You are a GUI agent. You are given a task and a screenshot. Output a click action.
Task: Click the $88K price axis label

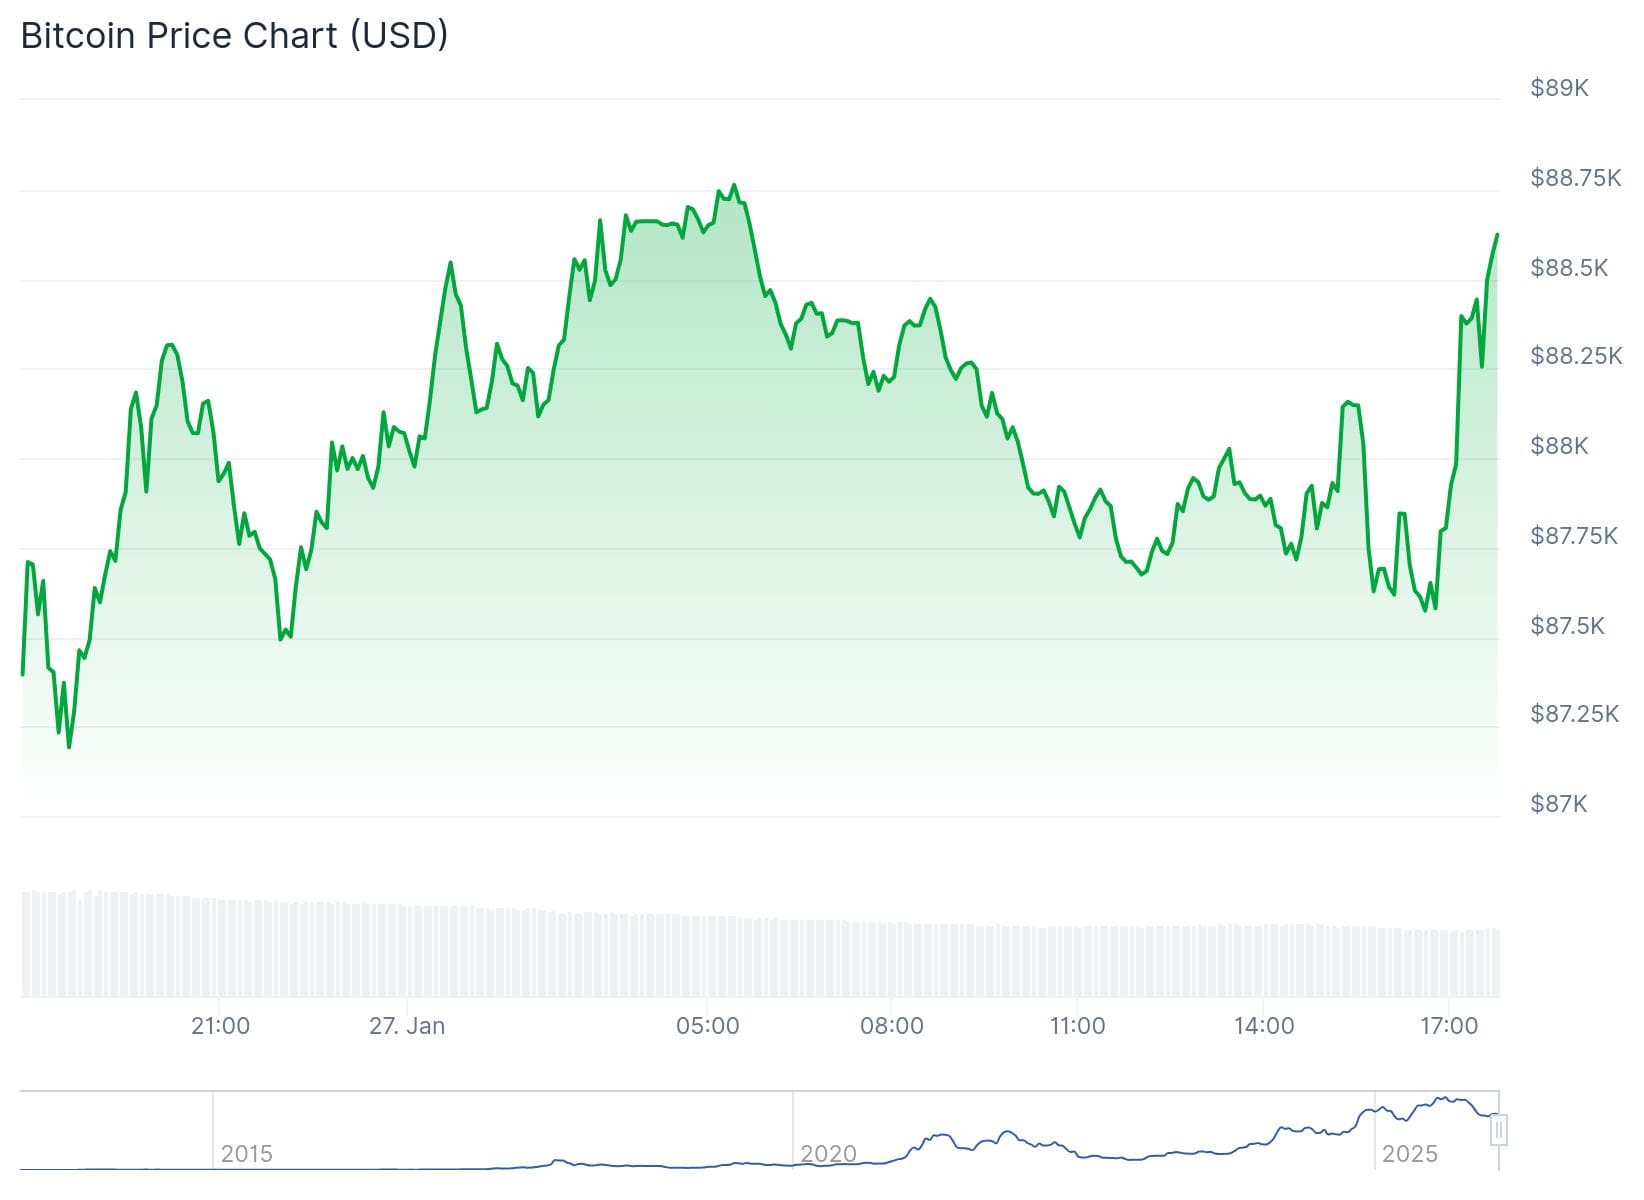tap(1559, 446)
